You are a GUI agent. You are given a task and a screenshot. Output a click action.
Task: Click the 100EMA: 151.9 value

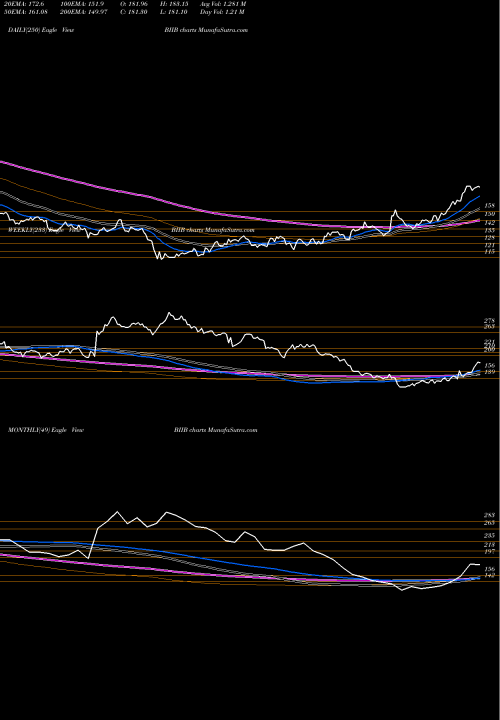(82, 4)
